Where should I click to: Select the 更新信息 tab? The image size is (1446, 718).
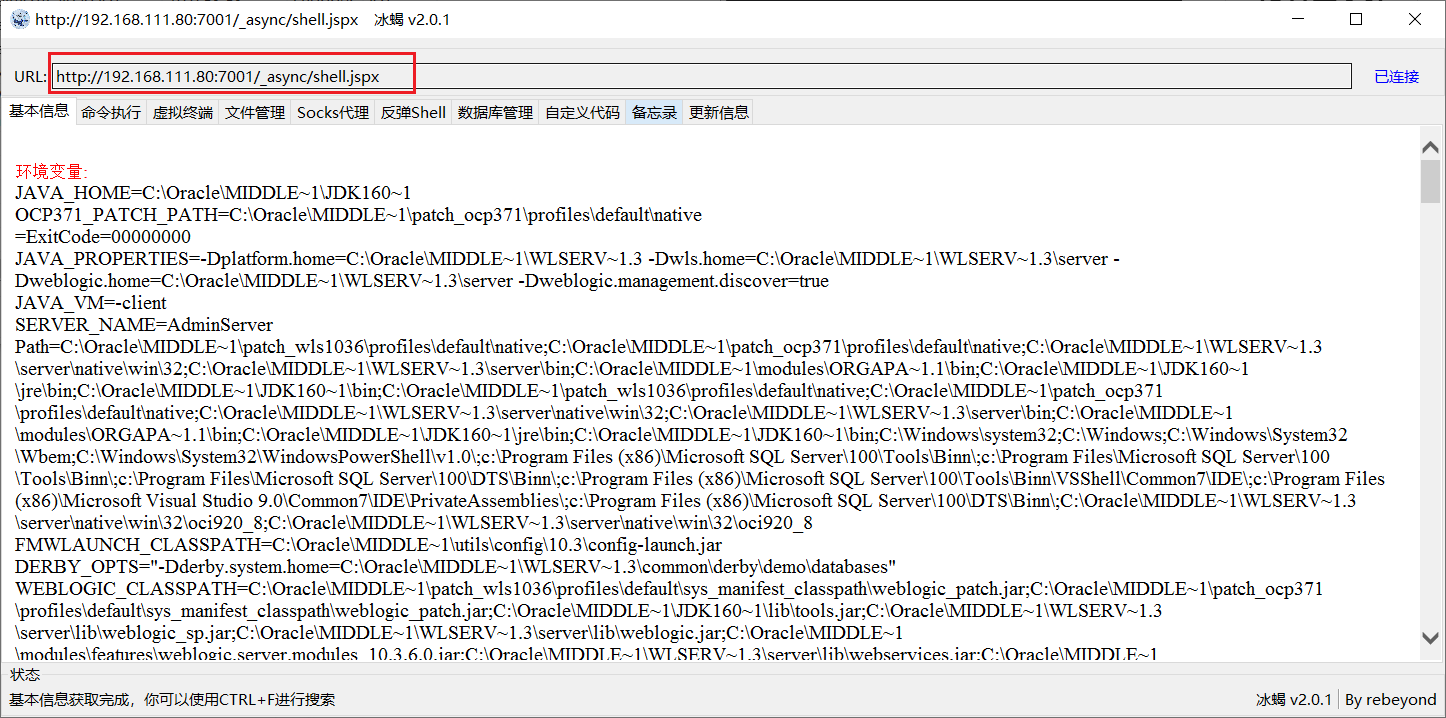719,112
